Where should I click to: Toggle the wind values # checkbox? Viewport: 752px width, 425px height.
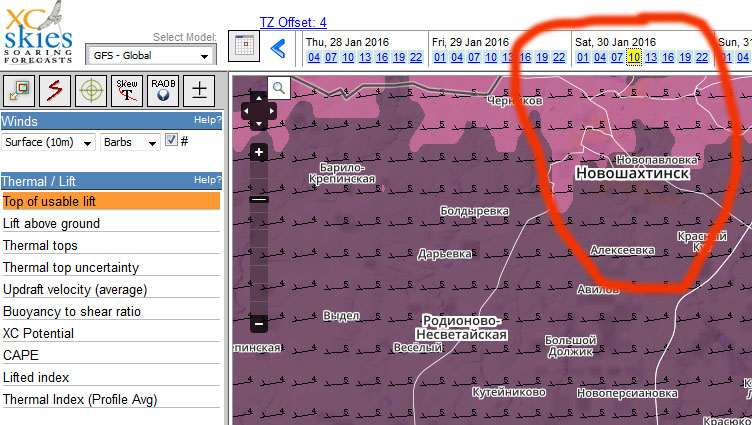[171, 141]
